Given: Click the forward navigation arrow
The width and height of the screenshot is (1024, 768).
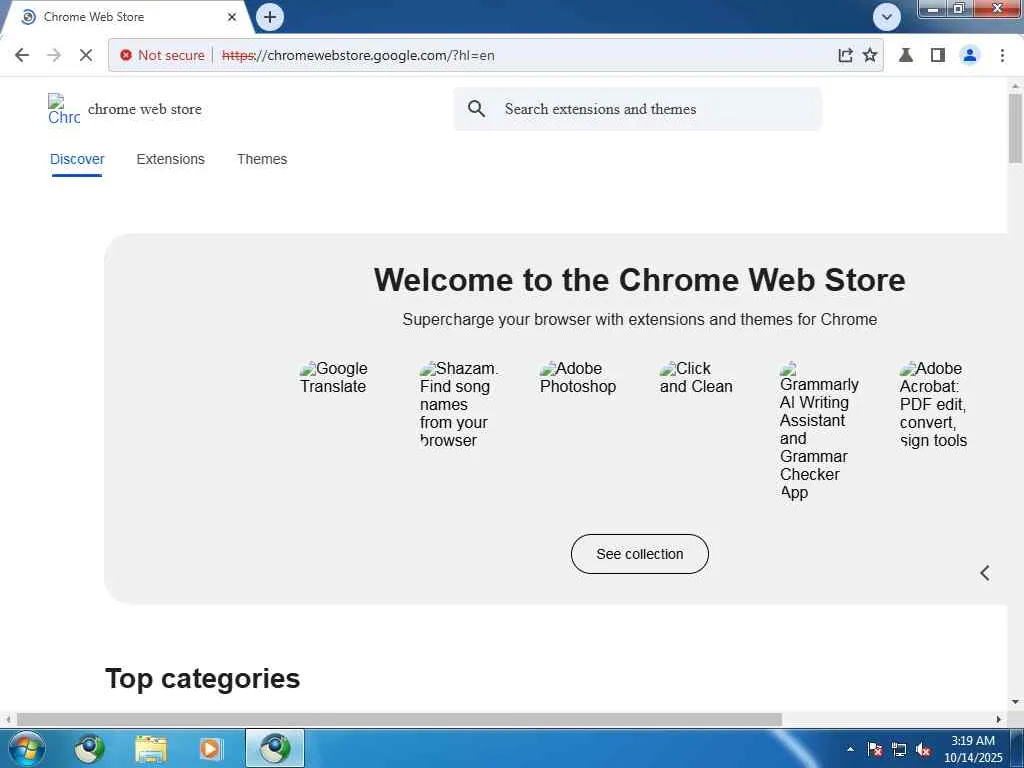Looking at the screenshot, I should click(54, 55).
